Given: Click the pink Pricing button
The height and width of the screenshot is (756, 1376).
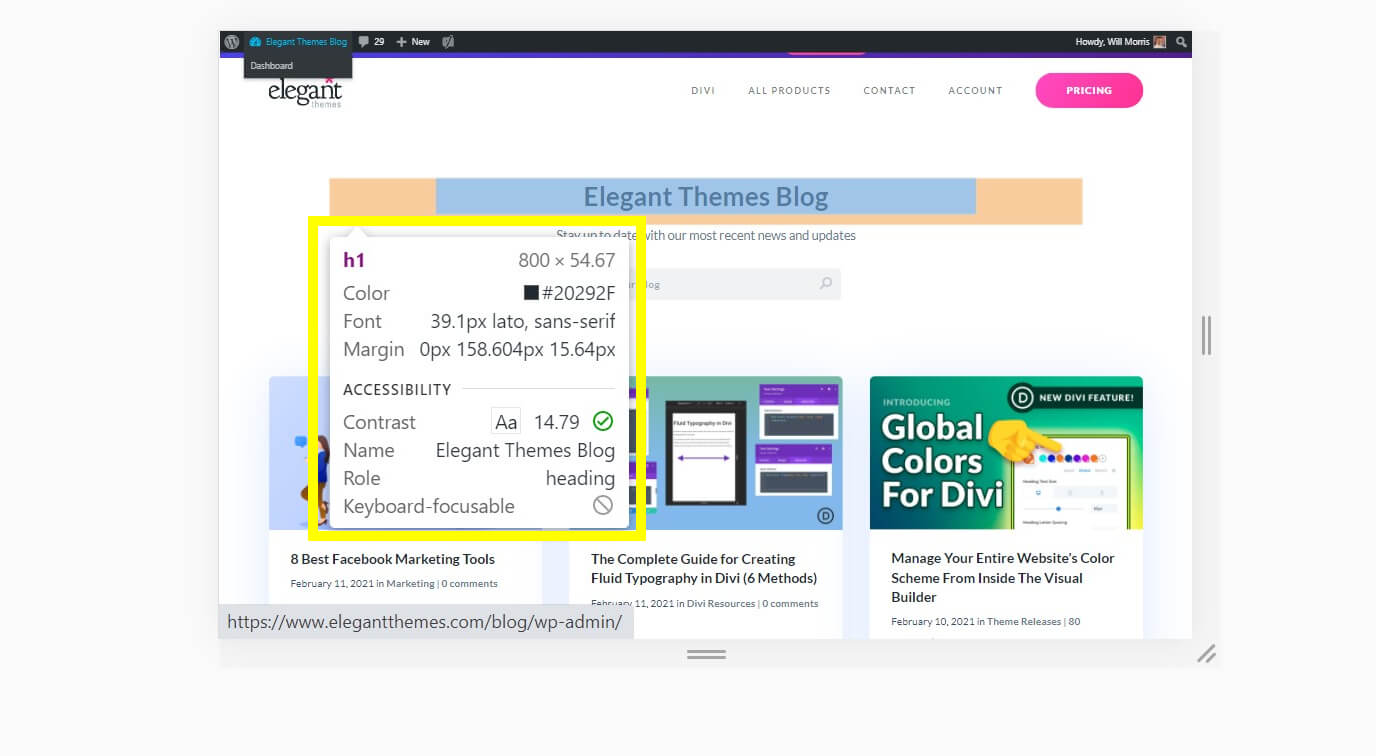Looking at the screenshot, I should [x=1088, y=90].
